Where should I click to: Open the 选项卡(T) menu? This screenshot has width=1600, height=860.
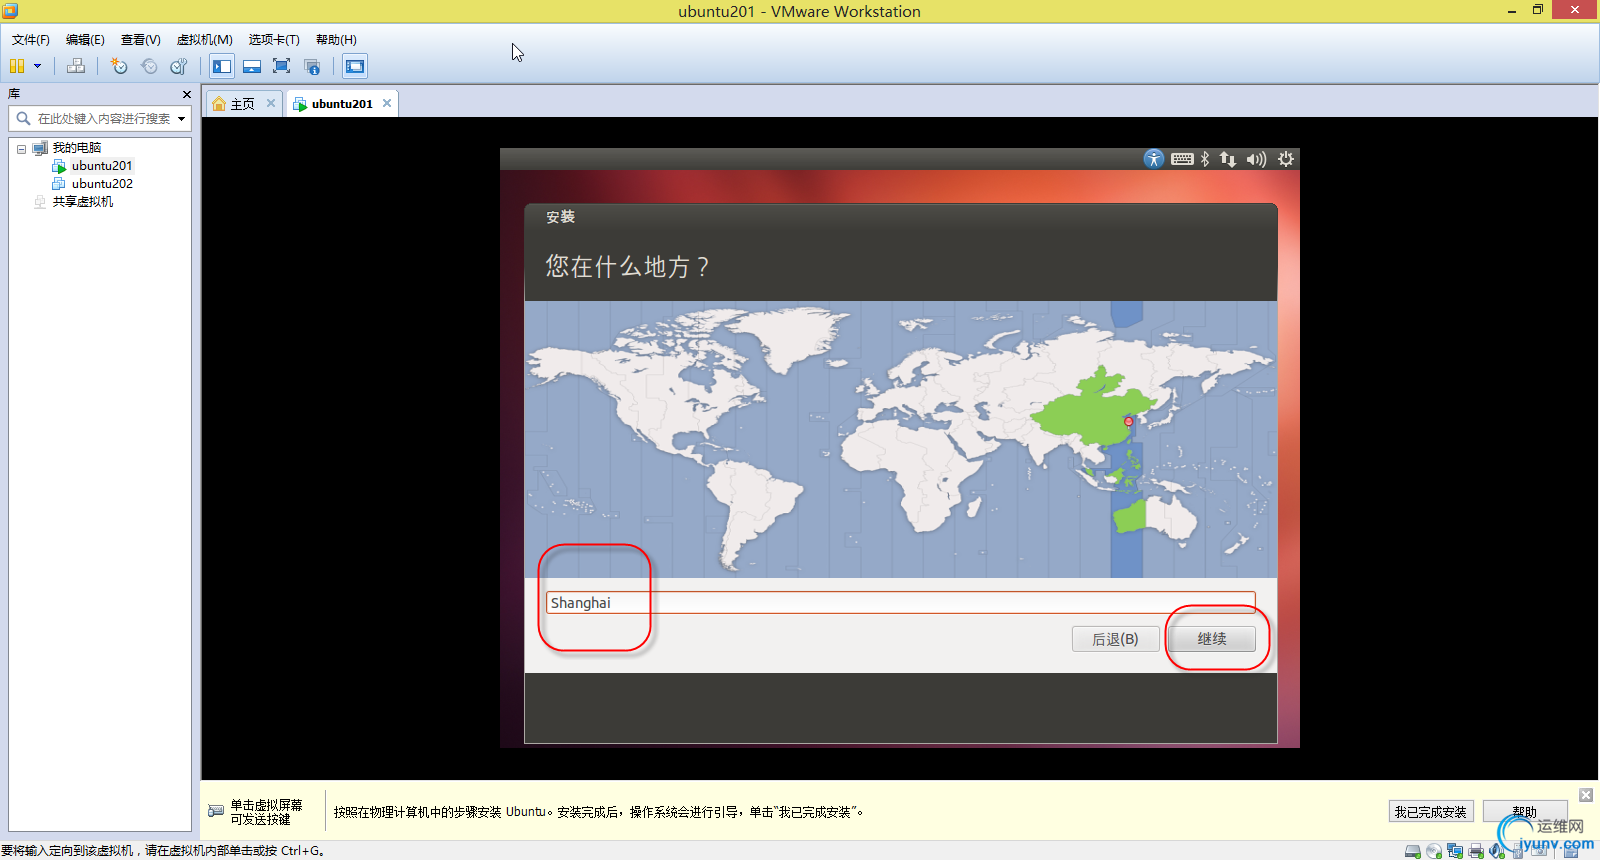[x=274, y=40]
